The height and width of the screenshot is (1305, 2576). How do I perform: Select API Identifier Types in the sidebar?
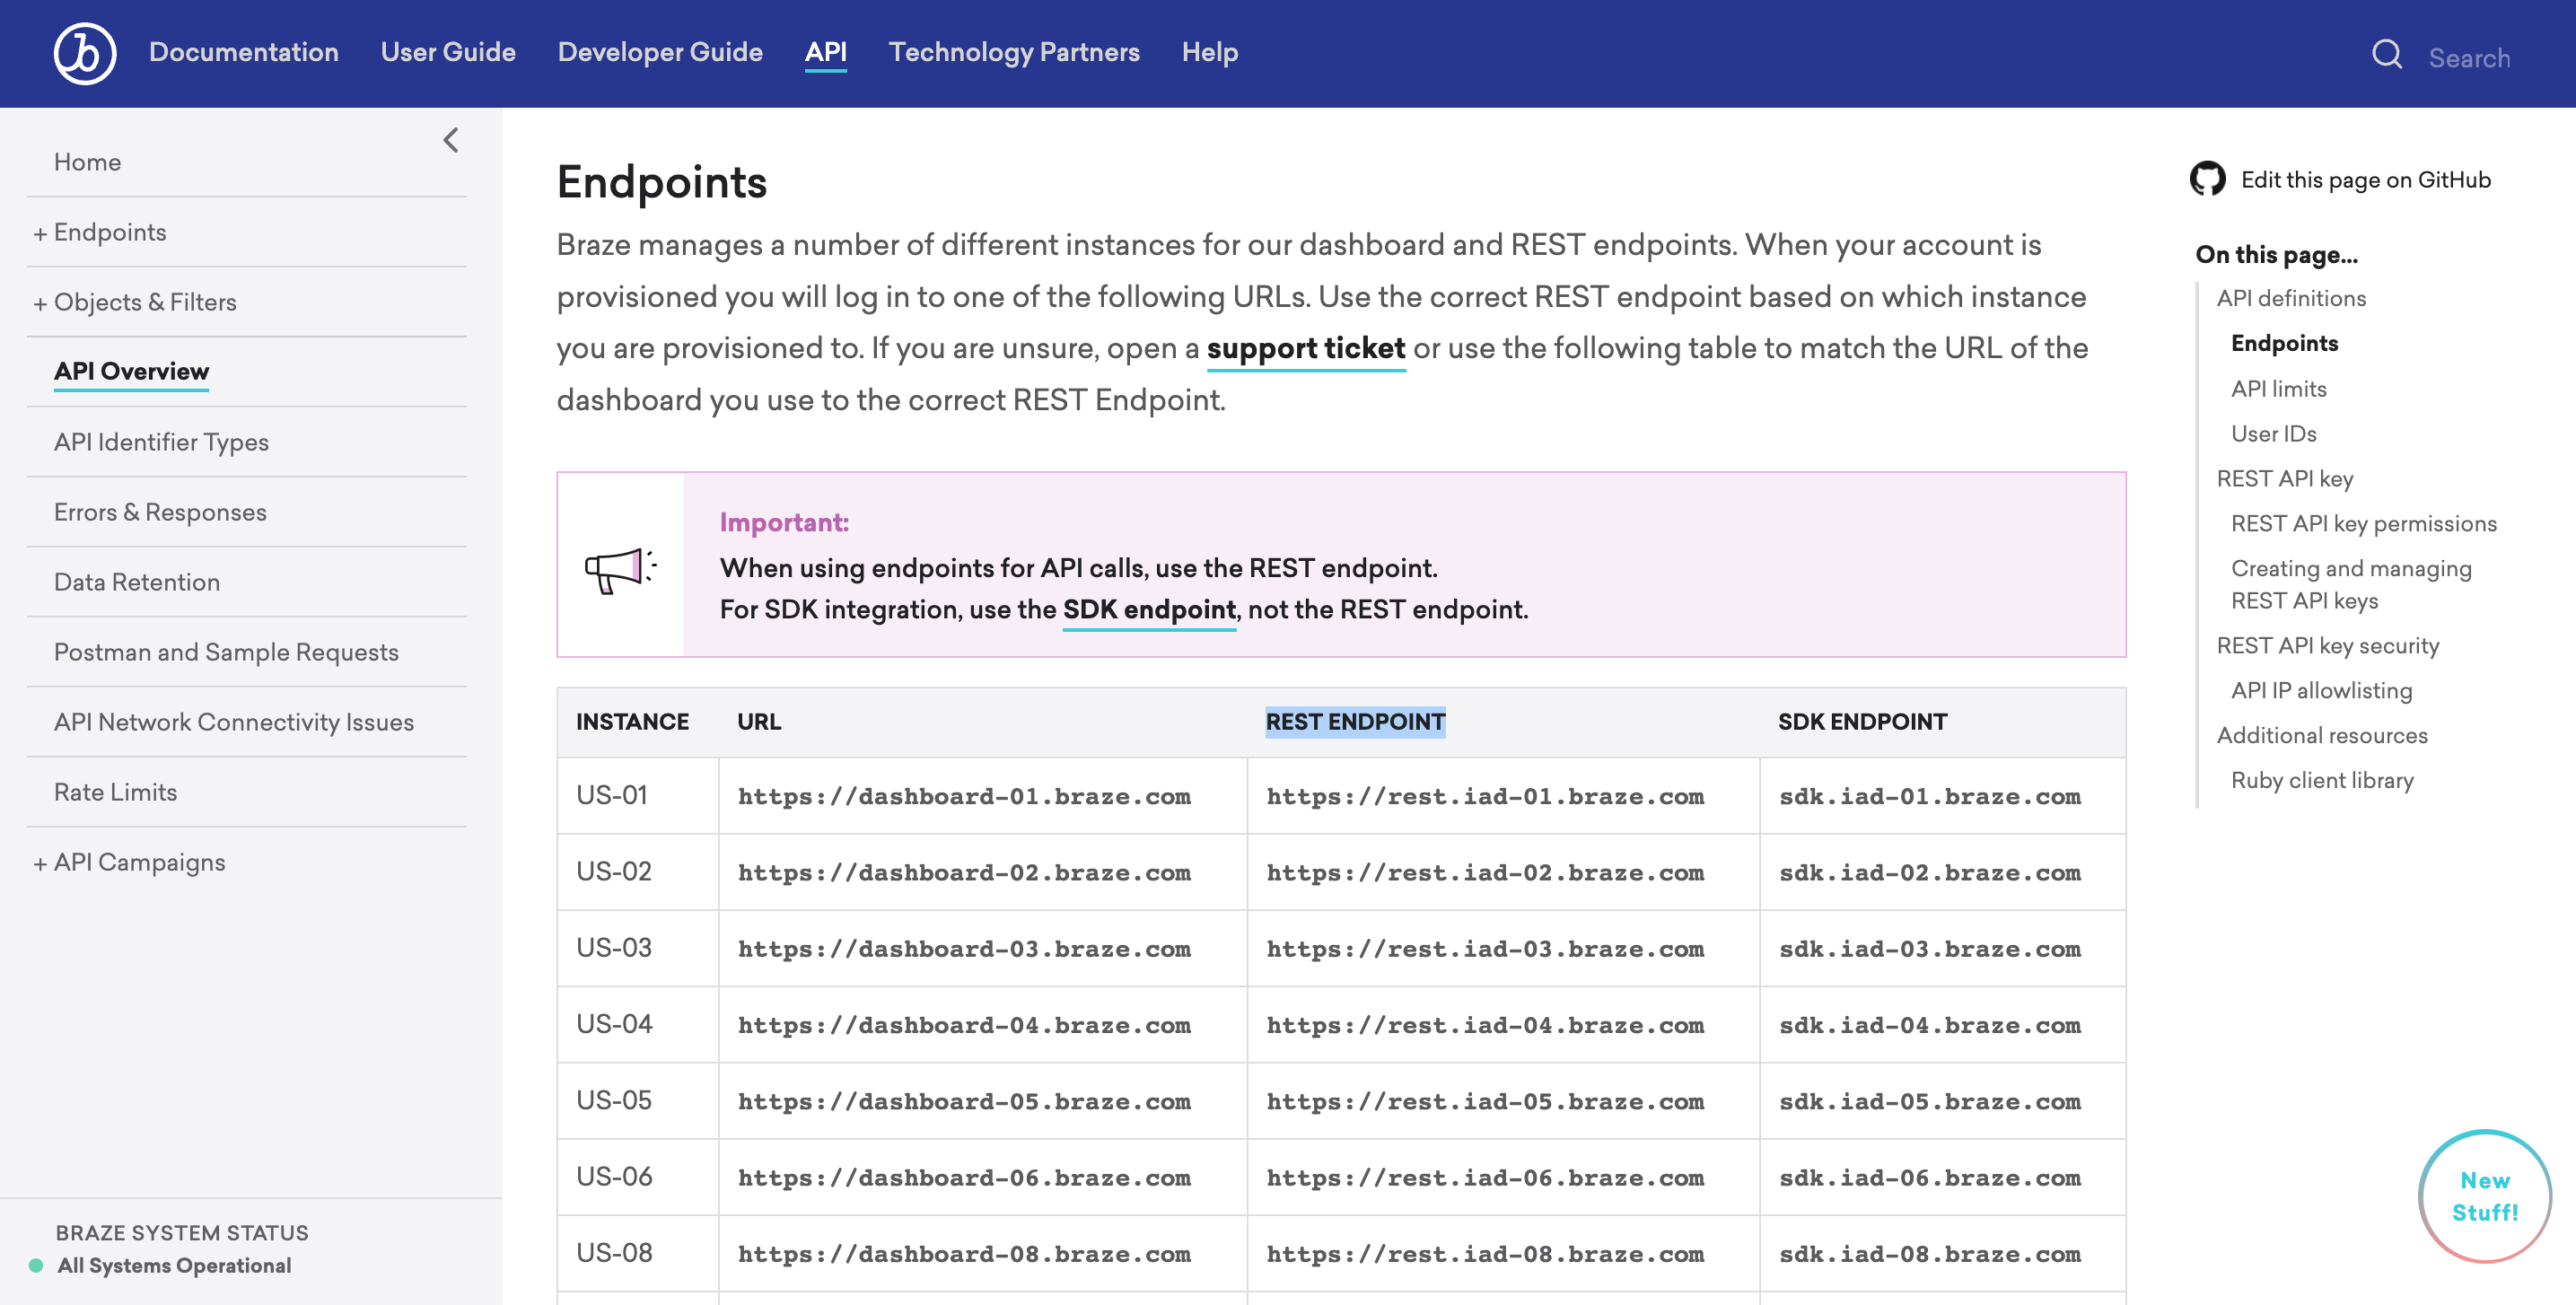click(x=161, y=441)
